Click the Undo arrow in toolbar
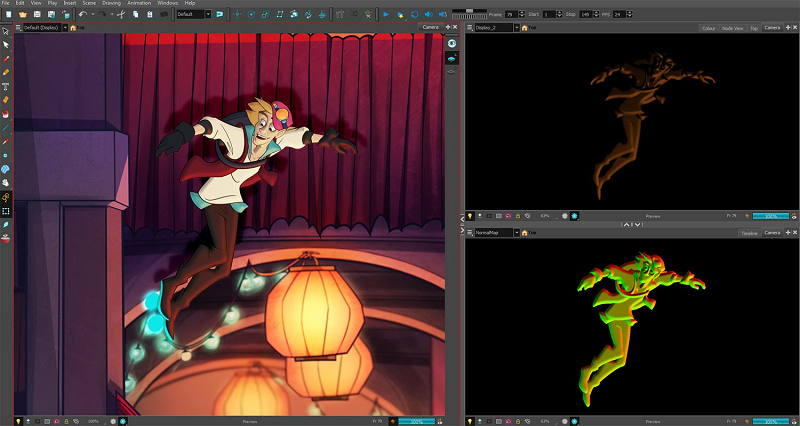 tap(83, 15)
